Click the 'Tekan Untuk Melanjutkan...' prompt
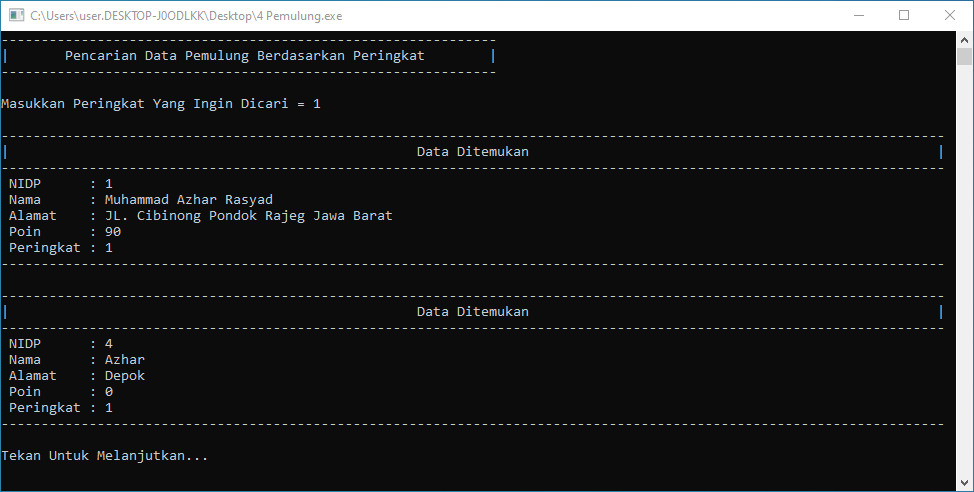 tap(105, 456)
